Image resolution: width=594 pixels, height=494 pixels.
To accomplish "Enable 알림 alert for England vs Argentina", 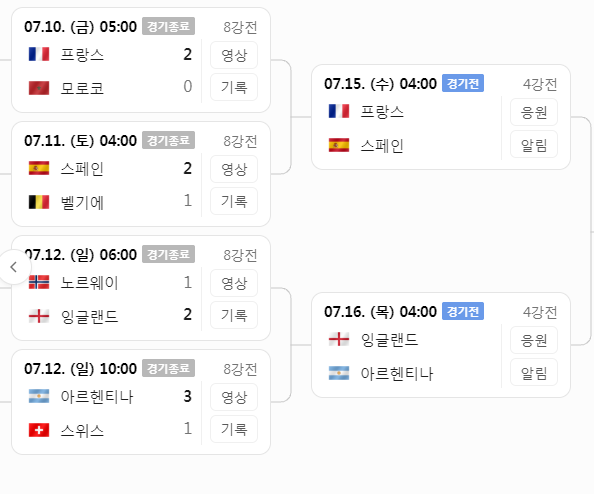I will click(x=534, y=372).
